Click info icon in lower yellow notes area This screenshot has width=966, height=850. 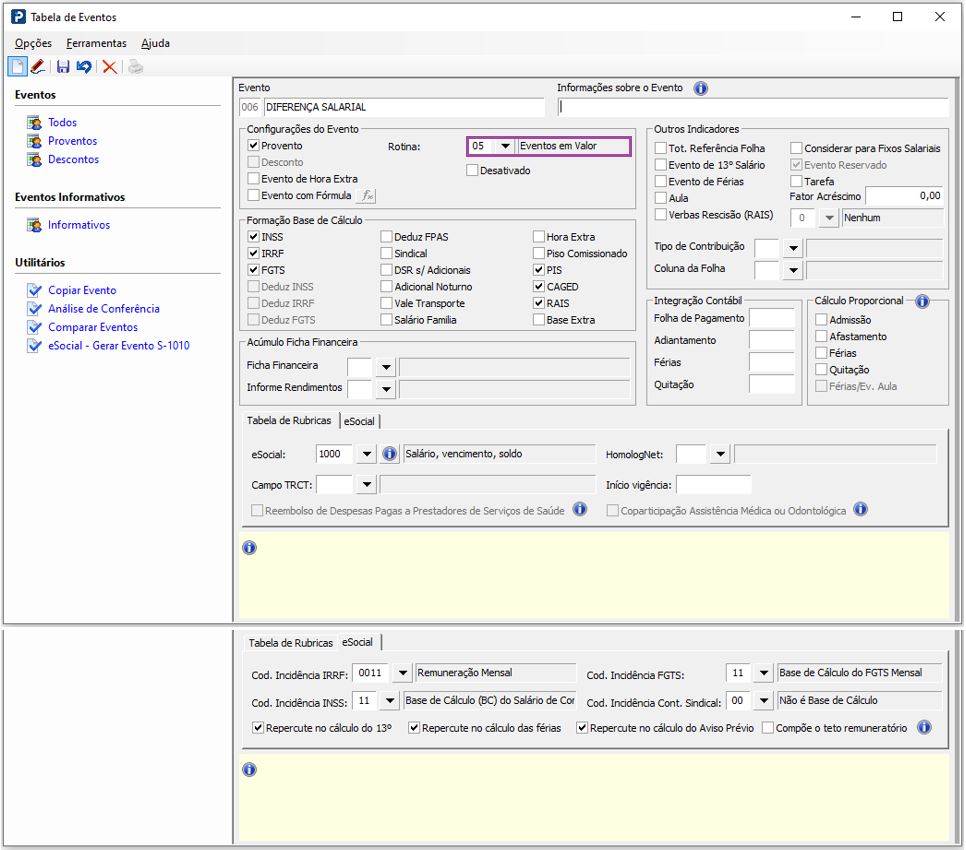(250, 769)
